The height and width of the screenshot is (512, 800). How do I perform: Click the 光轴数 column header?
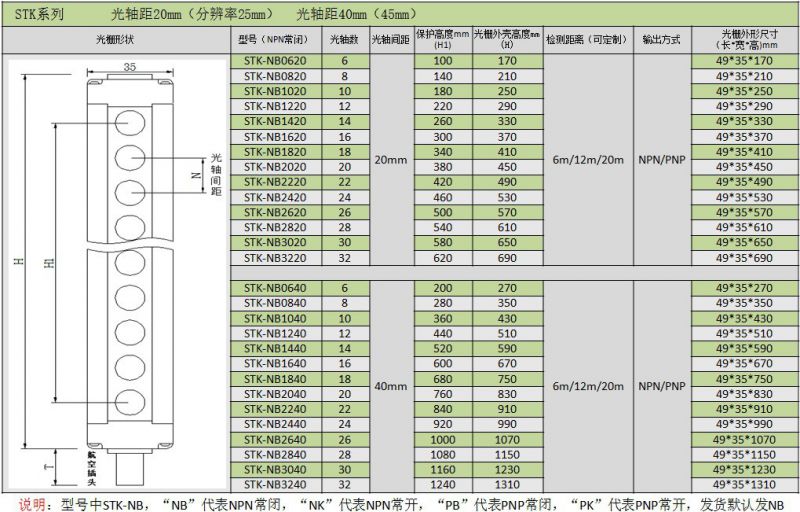click(x=345, y=39)
